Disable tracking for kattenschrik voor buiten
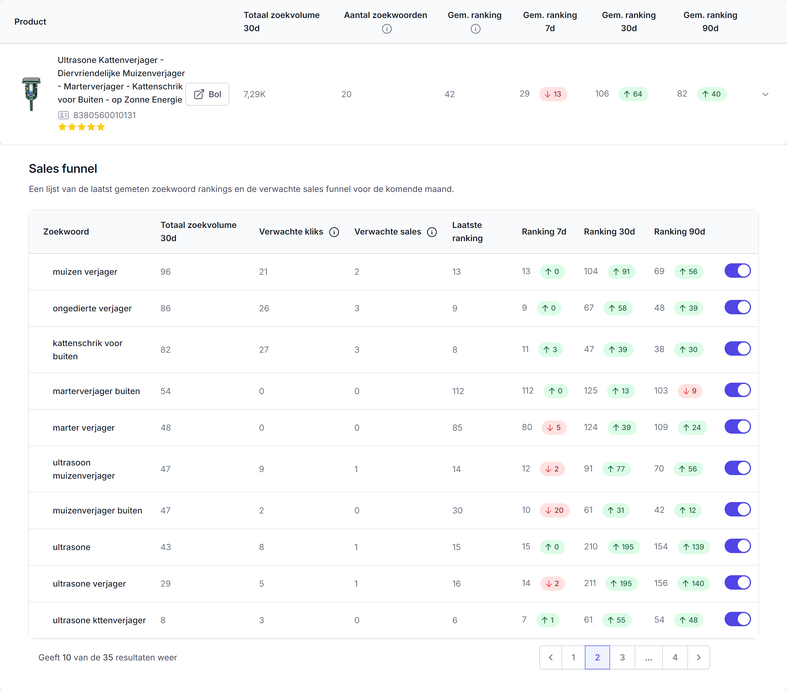The image size is (787, 691). tap(737, 349)
